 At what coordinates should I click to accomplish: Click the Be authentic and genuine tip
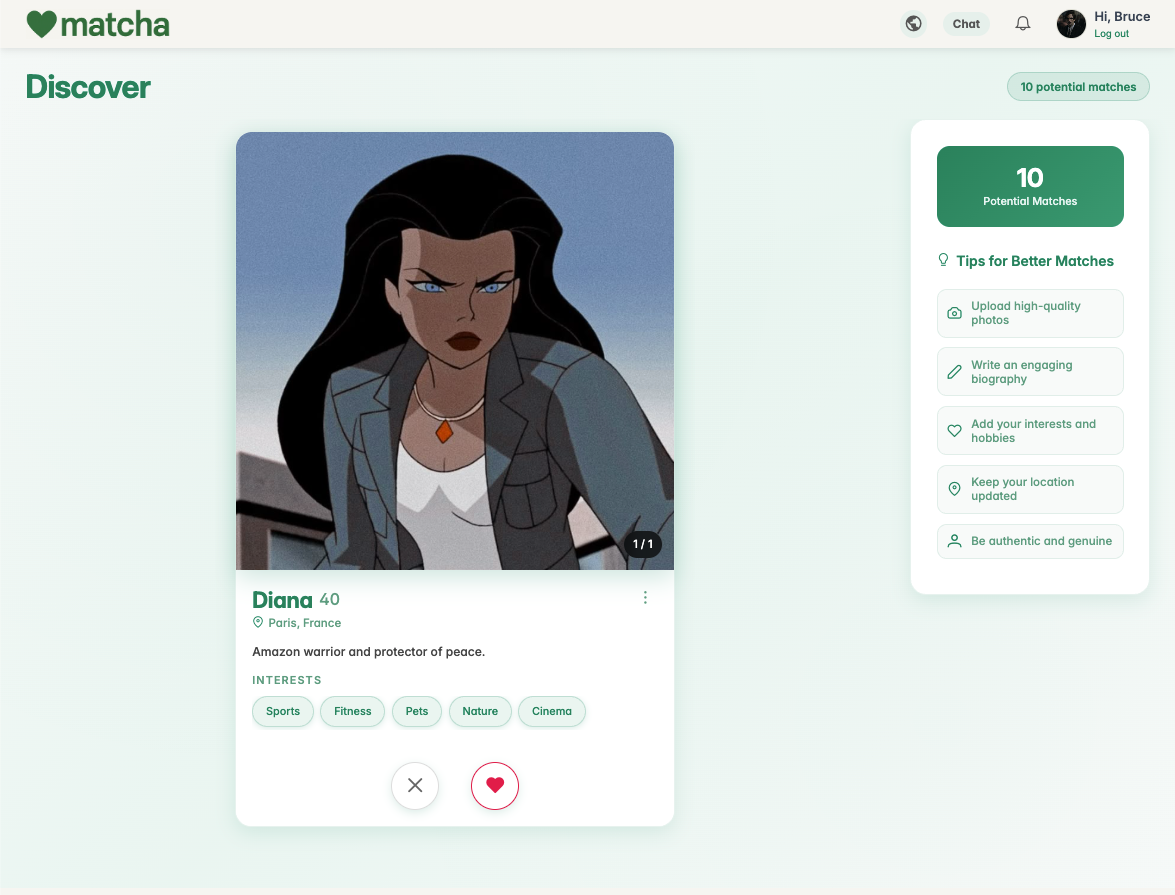click(x=1030, y=541)
